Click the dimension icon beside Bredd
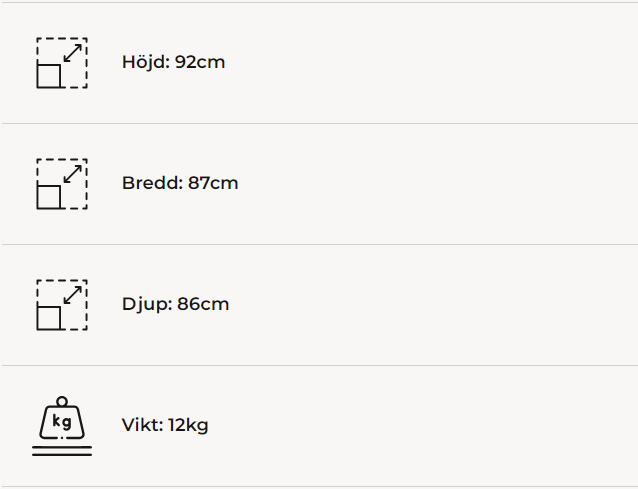 coord(62,184)
